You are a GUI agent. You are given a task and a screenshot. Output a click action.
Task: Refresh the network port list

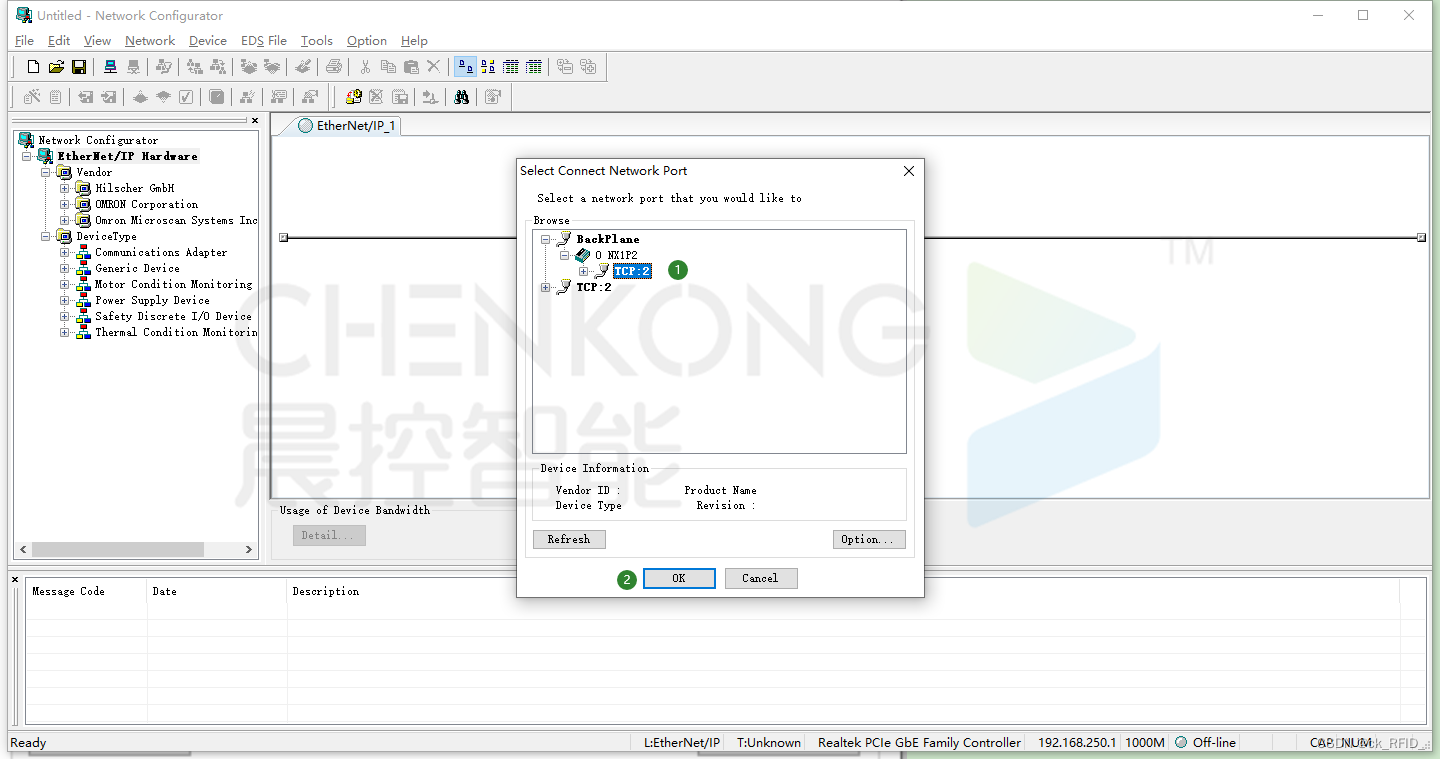tap(569, 539)
